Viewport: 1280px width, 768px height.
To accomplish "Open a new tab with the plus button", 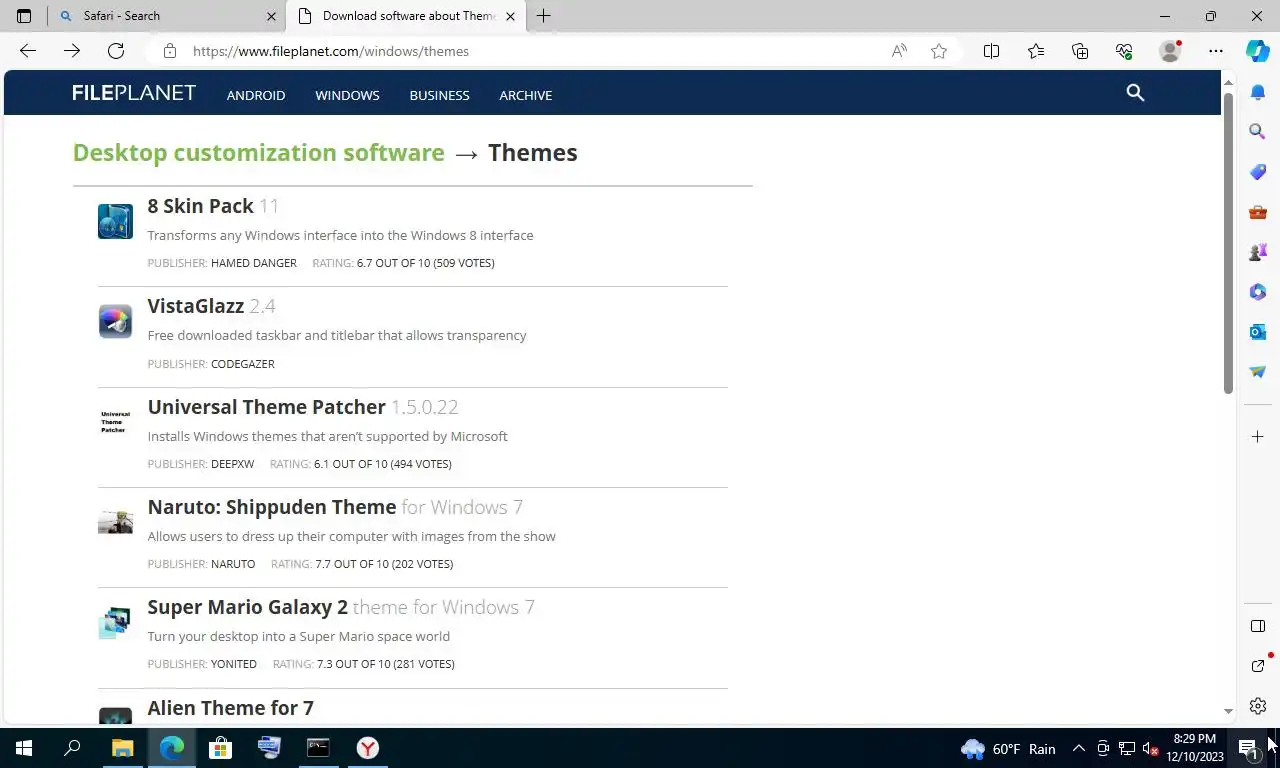I will pos(543,16).
